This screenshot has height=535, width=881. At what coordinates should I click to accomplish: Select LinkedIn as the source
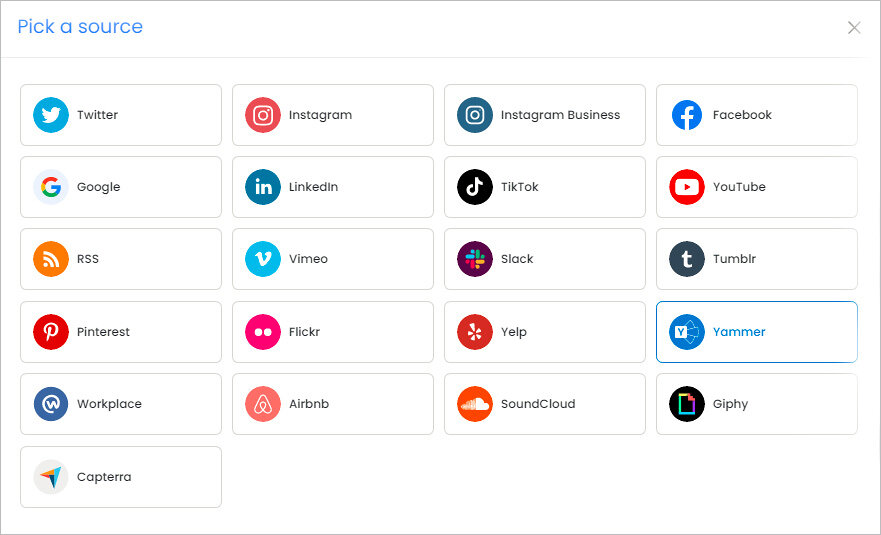(333, 187)
